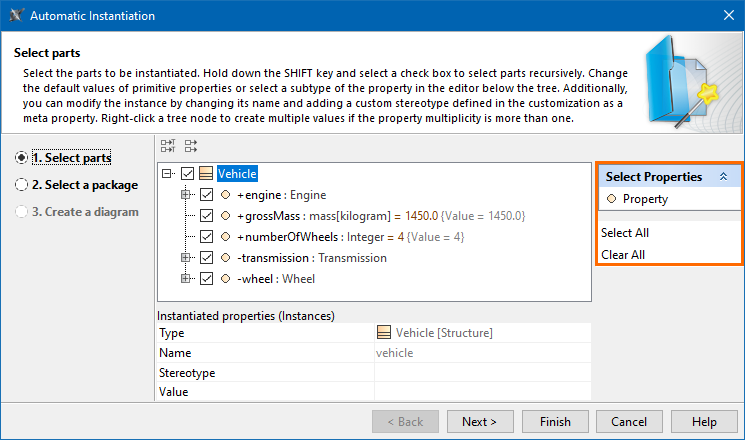Image resolution: width=745 pixels, height=440 pixels.
Task: Click the grossMass property circle icon
Action: [x=226, y=216]
